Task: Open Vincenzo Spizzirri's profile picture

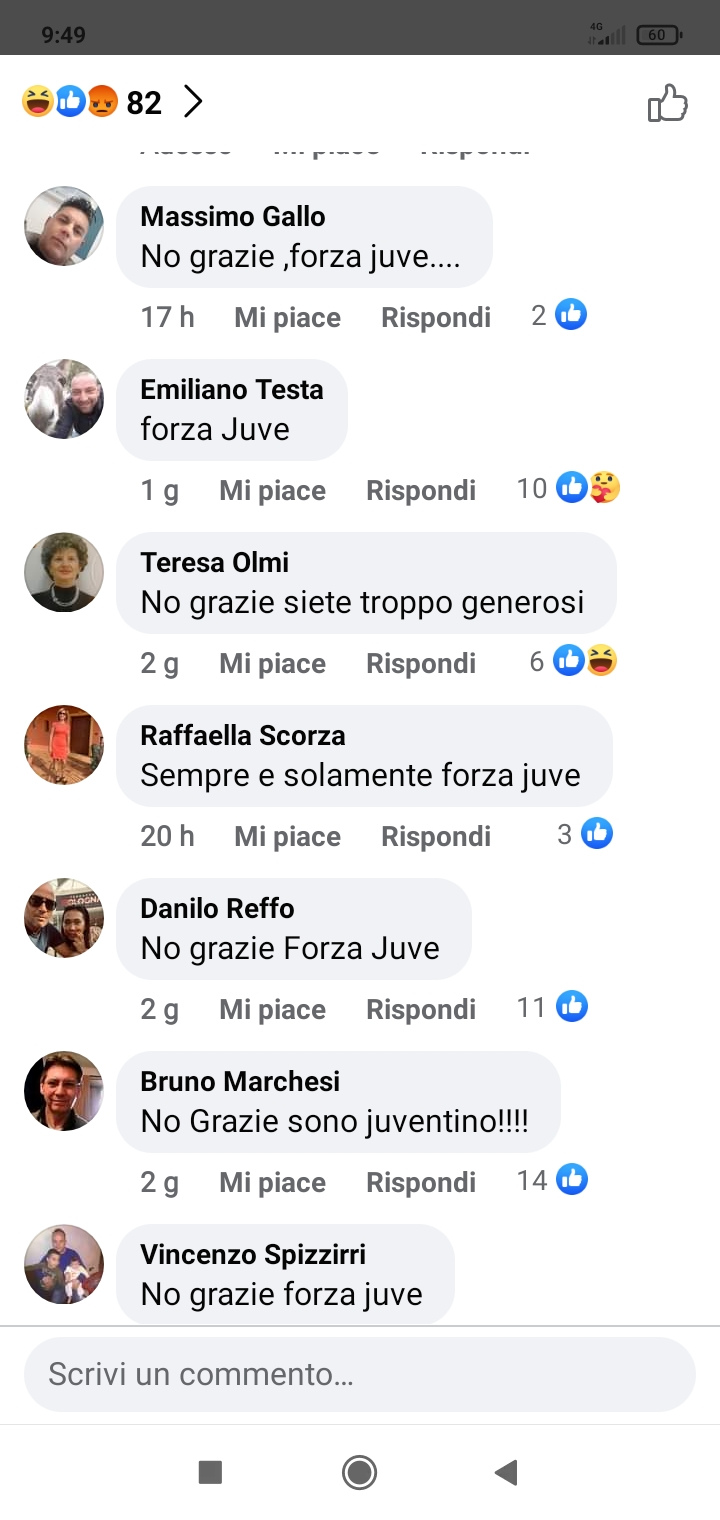Action: coord(64,1264)
